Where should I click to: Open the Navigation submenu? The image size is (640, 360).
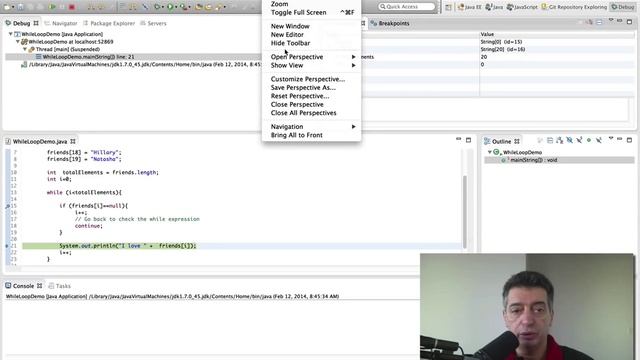pyautogui.click(x=311, y=127)
